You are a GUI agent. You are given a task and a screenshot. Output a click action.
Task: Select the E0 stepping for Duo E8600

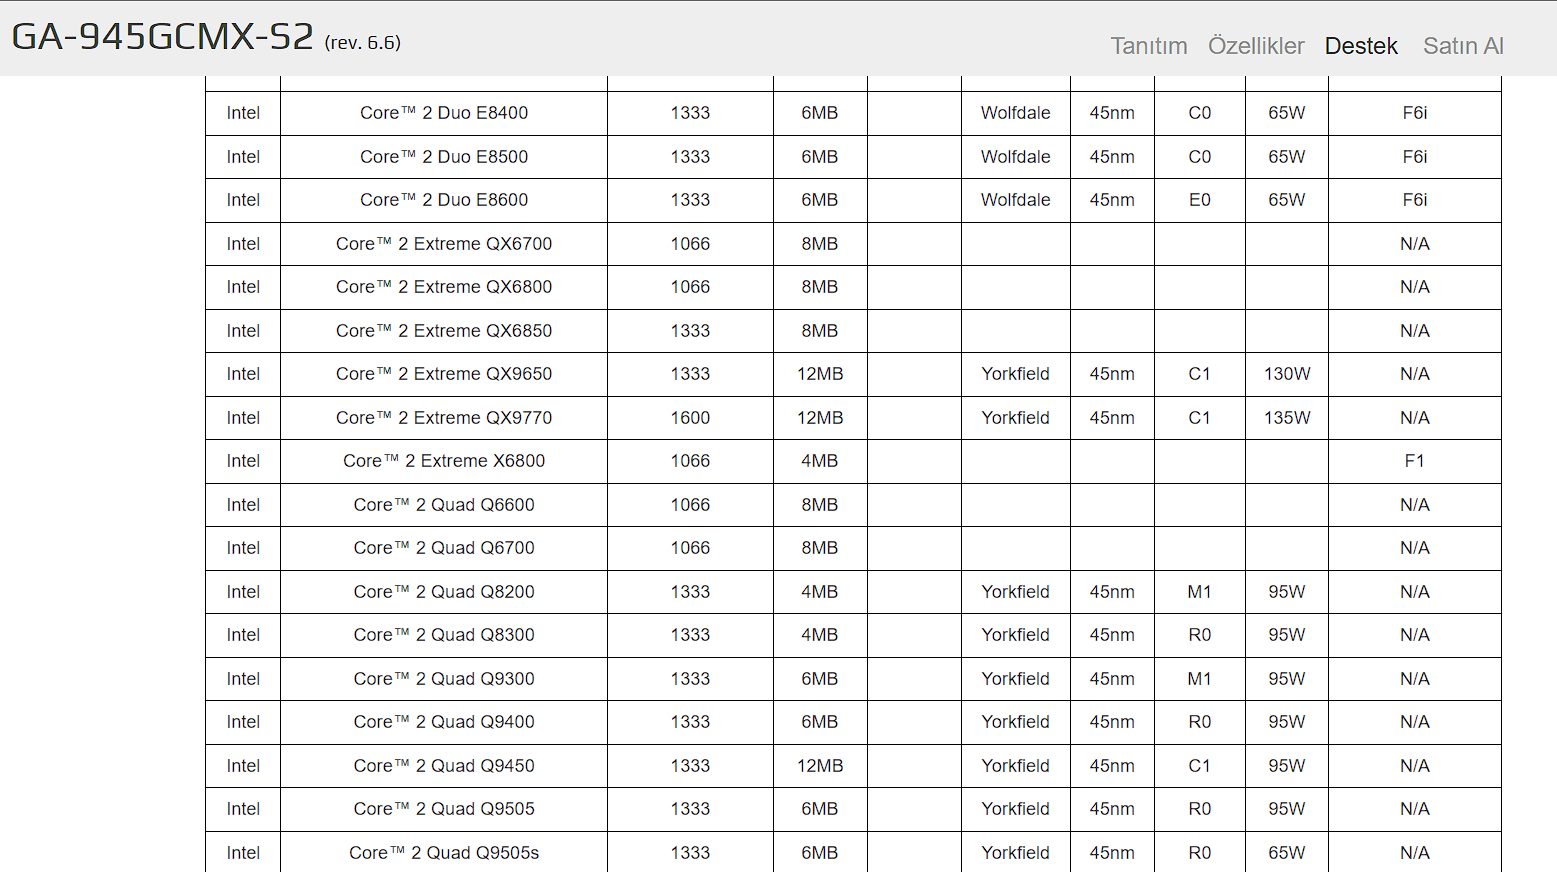tap(1200, 200)
